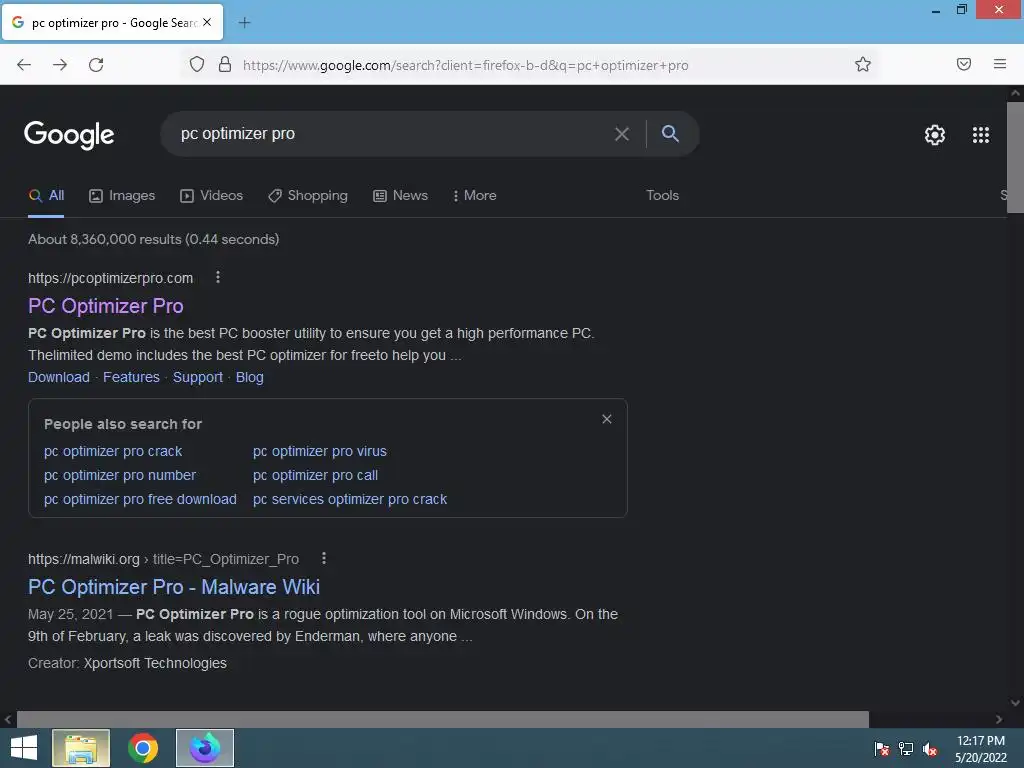Image resolution: width=1024 pixels, height=768 pixels.
Task: Search for pc optimizer pro free download
Action: click(x=140, y=499)
